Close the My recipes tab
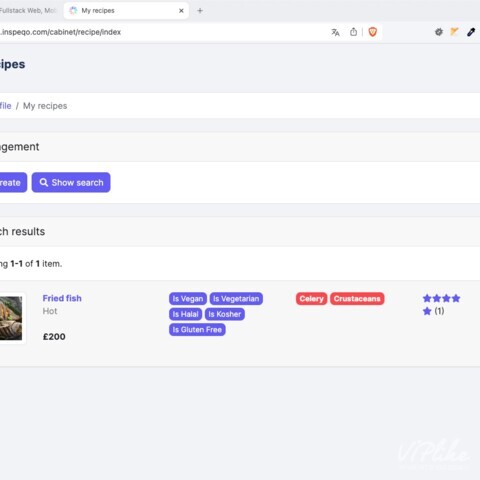 181,11
